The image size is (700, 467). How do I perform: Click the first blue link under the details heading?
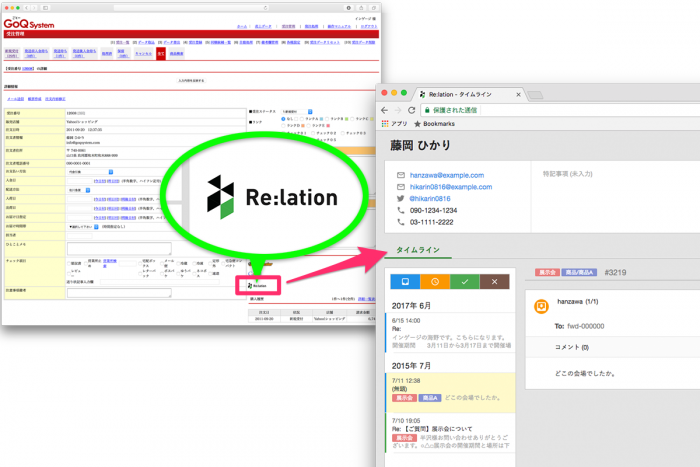tap(15, 99)
